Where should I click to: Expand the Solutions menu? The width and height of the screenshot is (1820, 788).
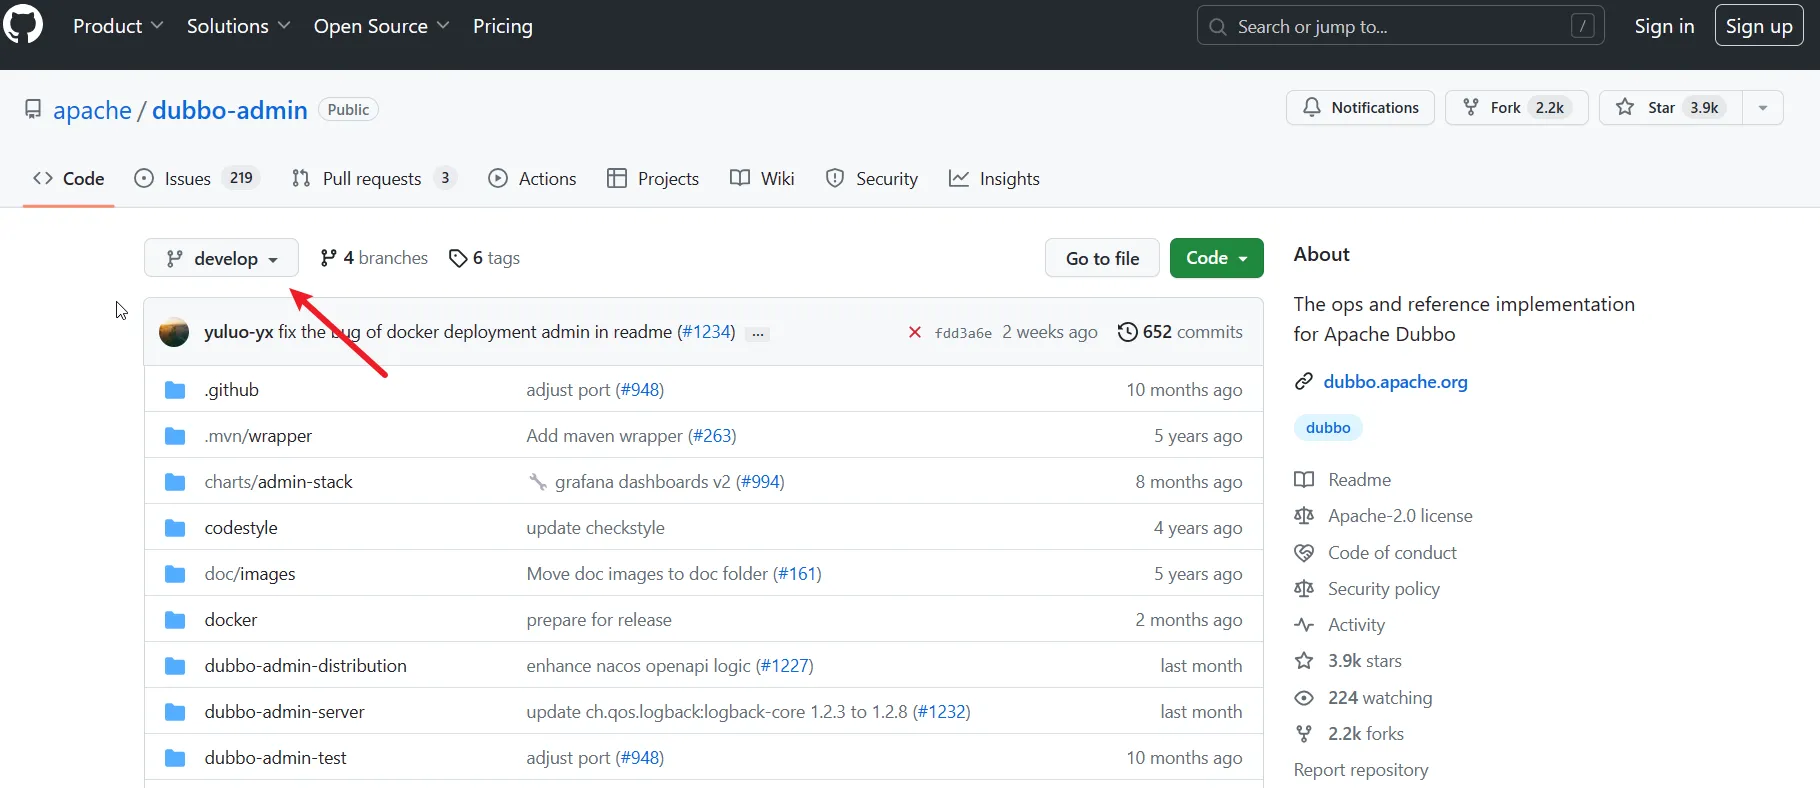pyautogui.click(x=238, y=26)
